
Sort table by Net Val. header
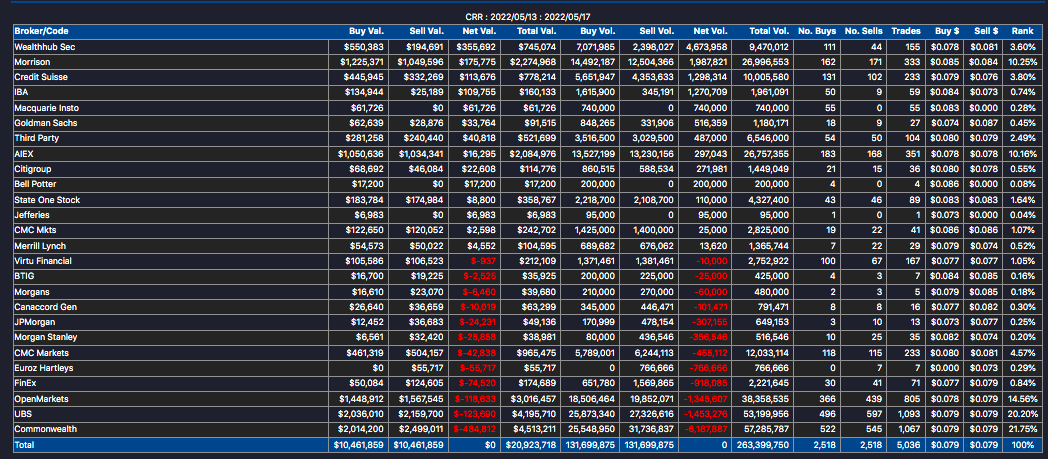click(x=480, y=31)
